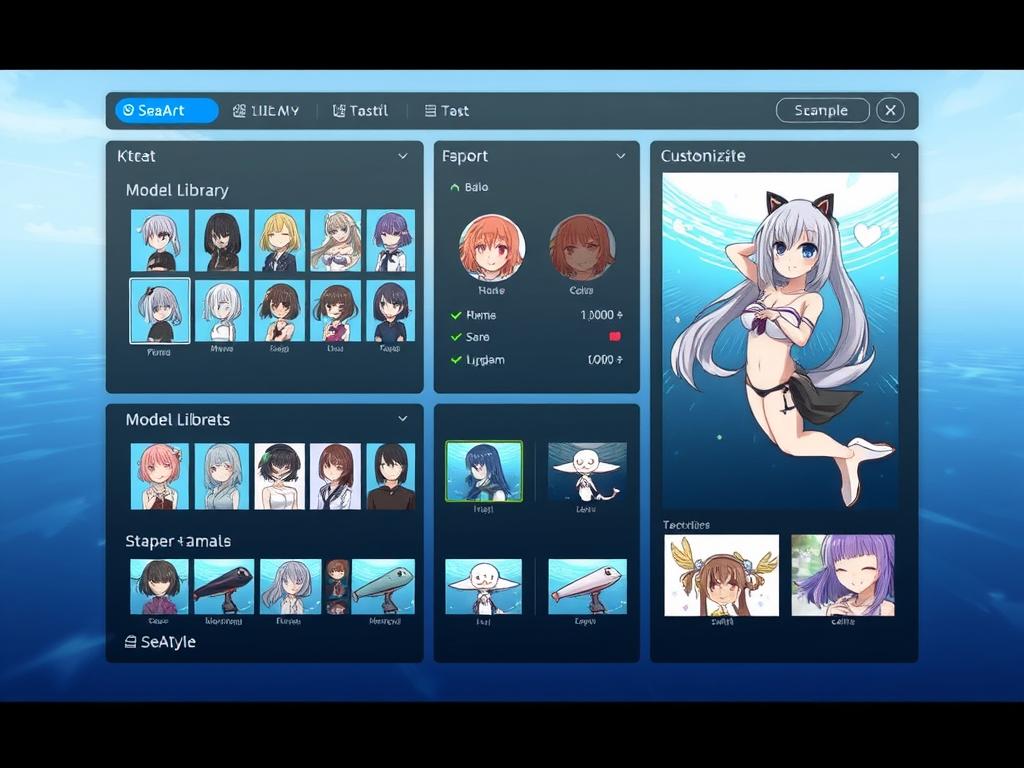Click the red swatch in Sare row

click(x=615, y=337)
